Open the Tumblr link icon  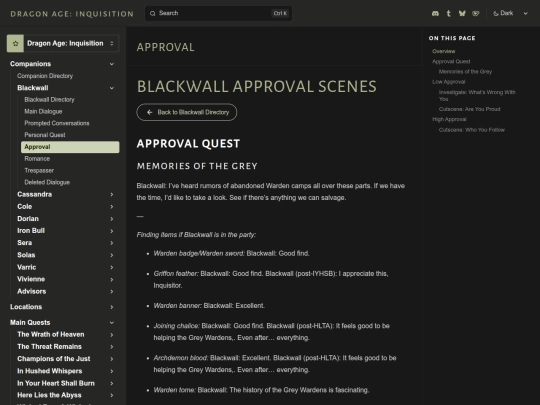click(x=448, y=13)
